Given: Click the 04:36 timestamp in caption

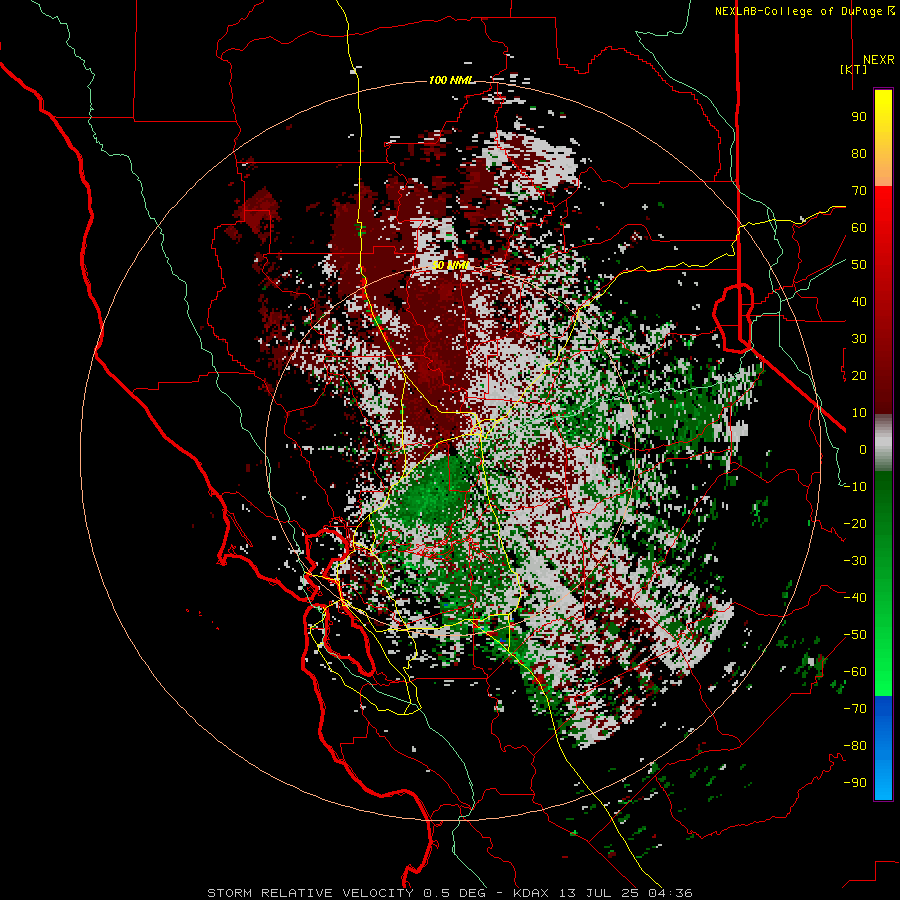Looking at the screenshot, I should 671,893.
